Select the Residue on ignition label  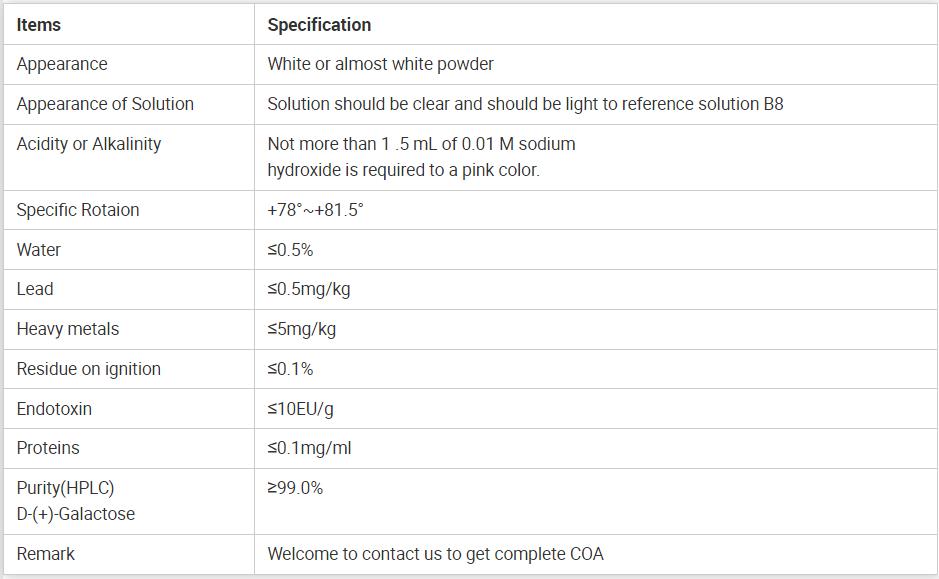[x=89, y=369]
